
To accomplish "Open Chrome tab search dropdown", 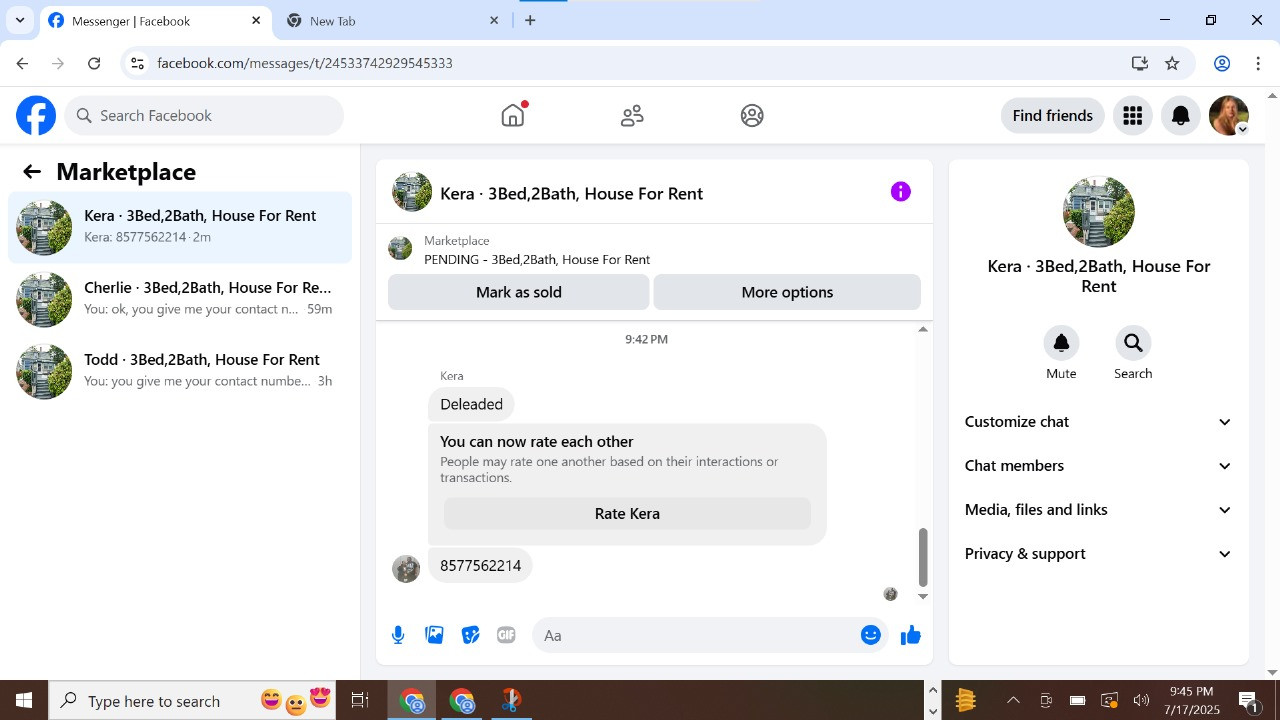I will [x=19, y=20].
